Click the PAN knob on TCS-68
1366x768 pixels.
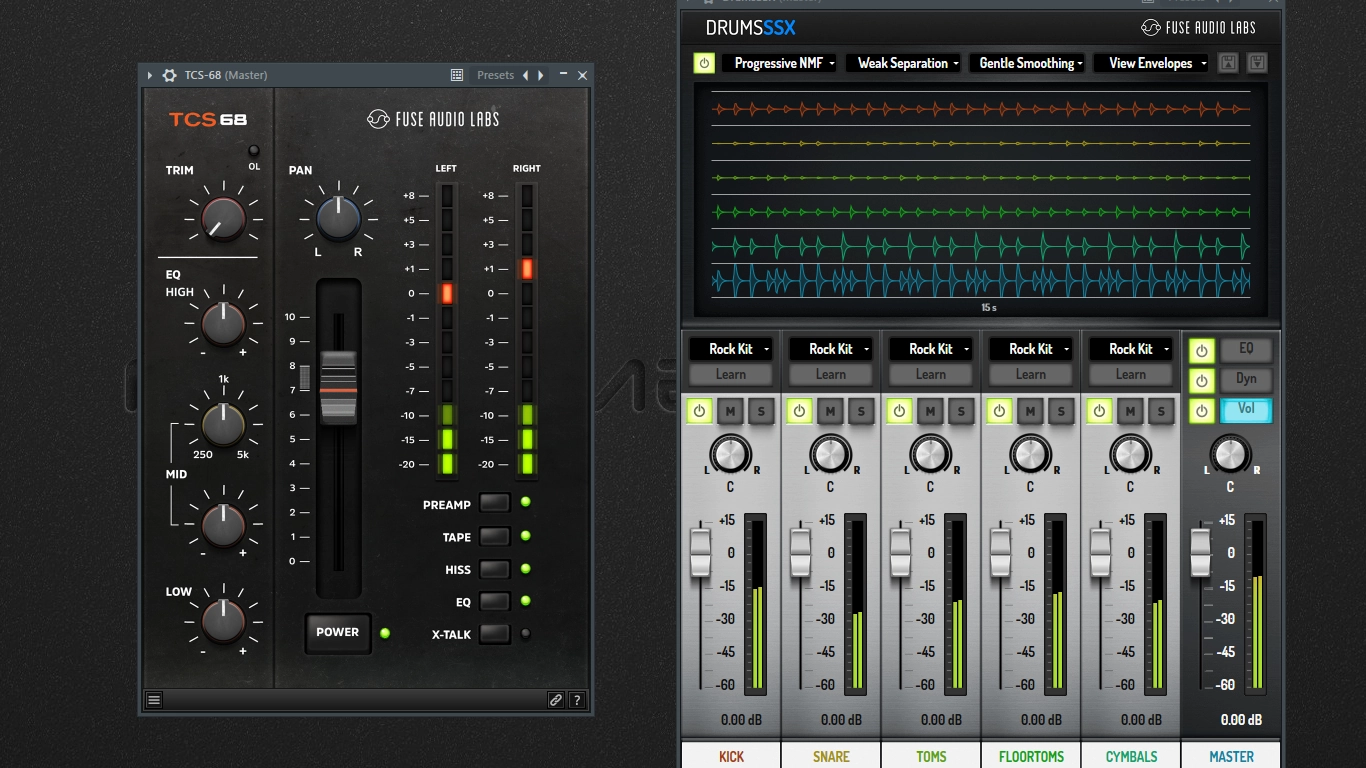coord(339,218)
